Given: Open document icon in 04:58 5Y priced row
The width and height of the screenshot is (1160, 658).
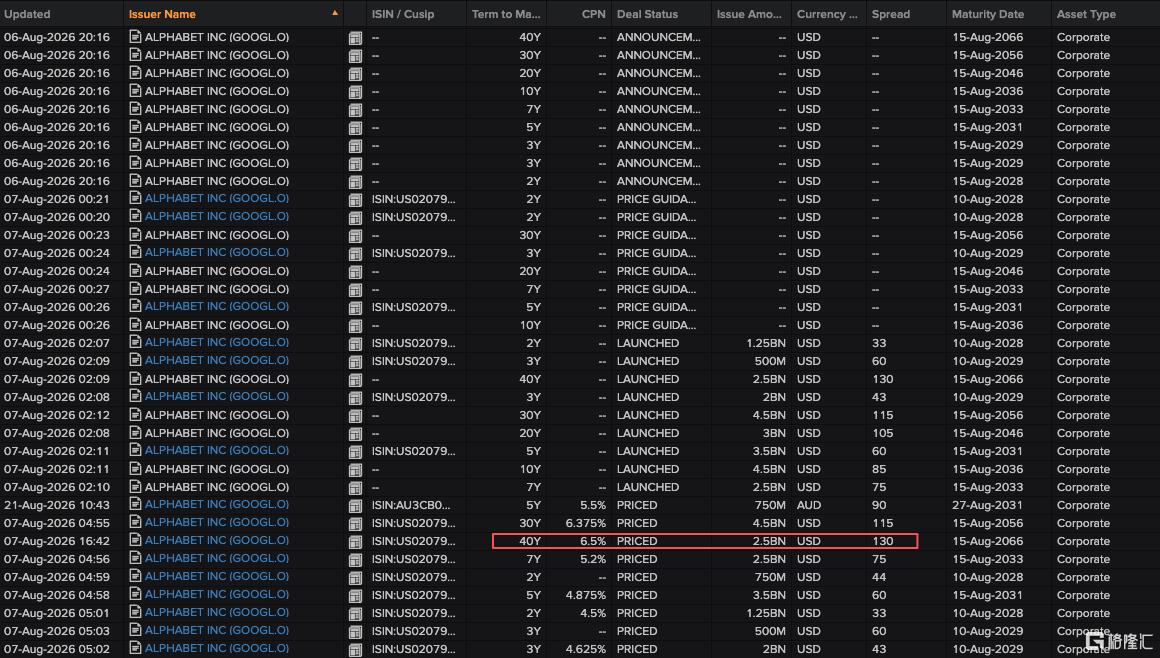Looking at the screenshot, I should [135, 594].
